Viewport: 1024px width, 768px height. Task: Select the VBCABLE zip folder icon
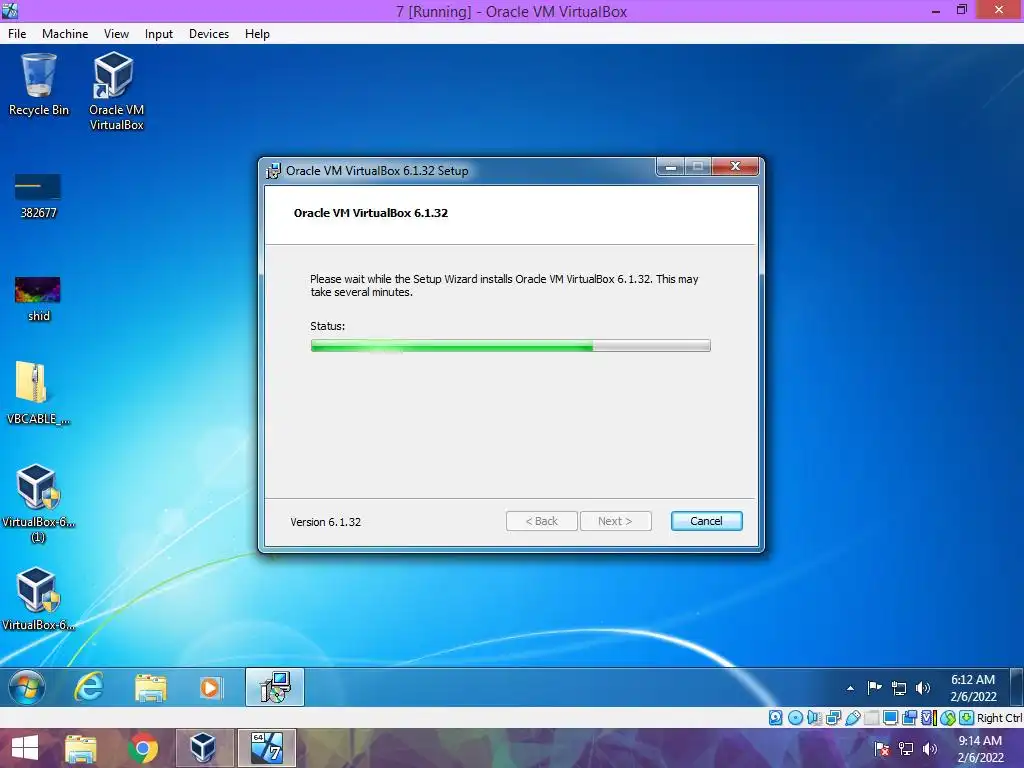[39, 393]
